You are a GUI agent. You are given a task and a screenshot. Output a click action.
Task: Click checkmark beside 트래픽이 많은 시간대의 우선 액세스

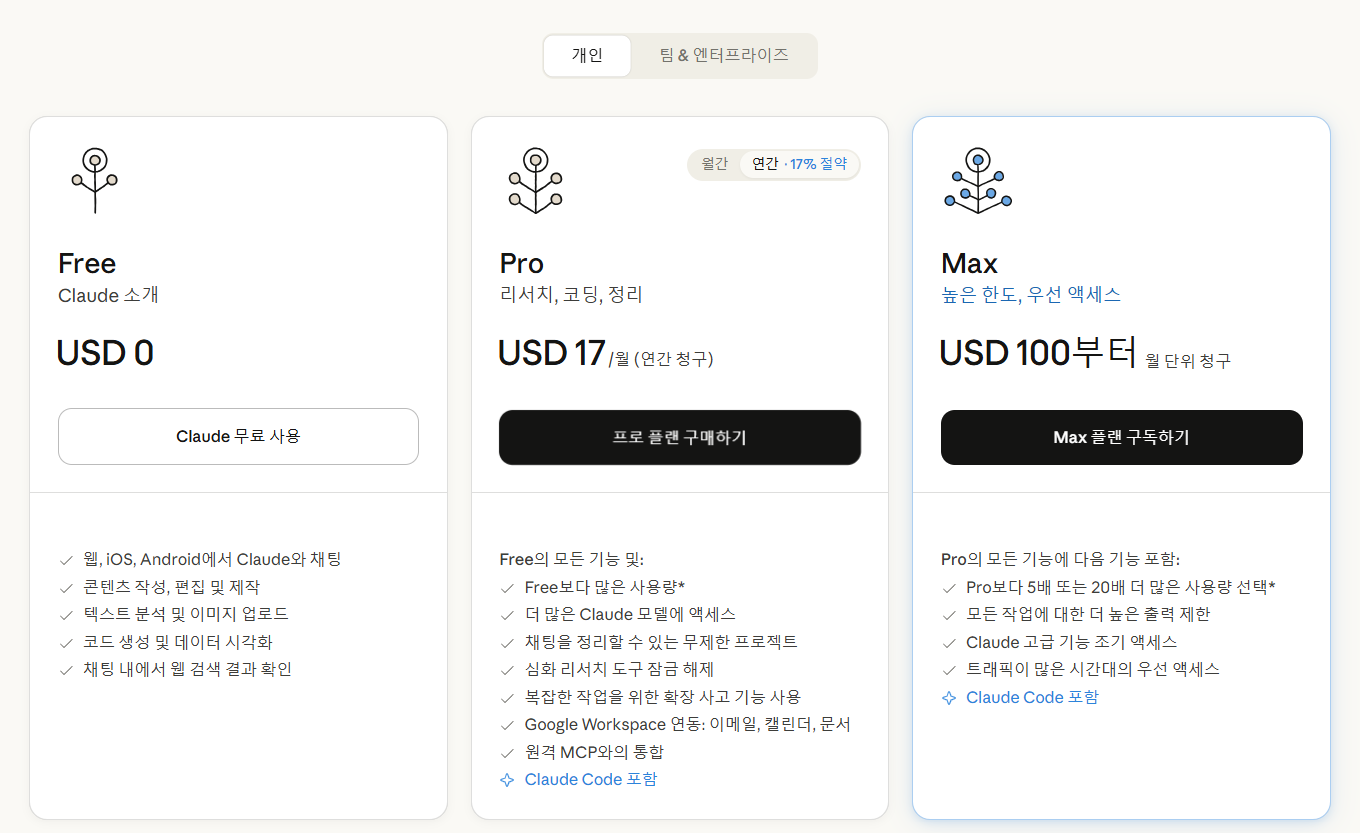949,670
